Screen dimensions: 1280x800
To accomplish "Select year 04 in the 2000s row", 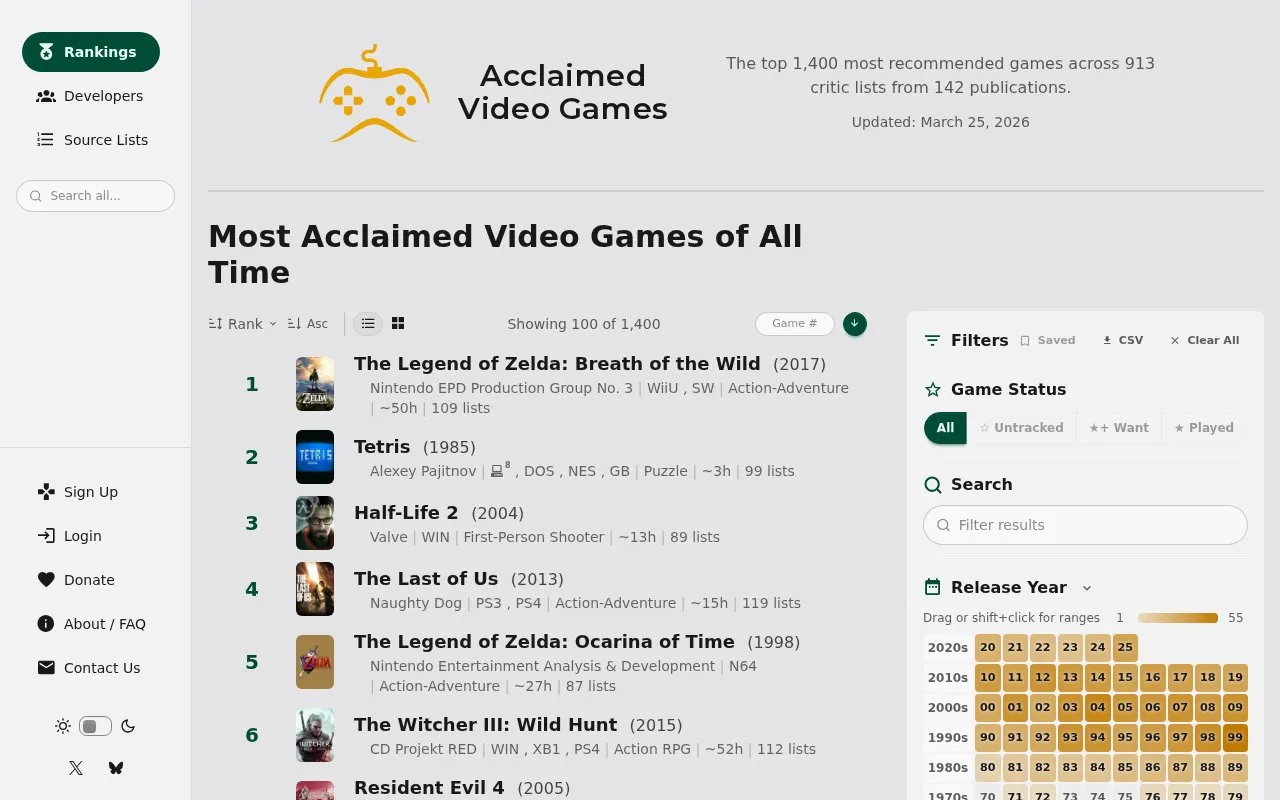I will tap(1098, 708).
